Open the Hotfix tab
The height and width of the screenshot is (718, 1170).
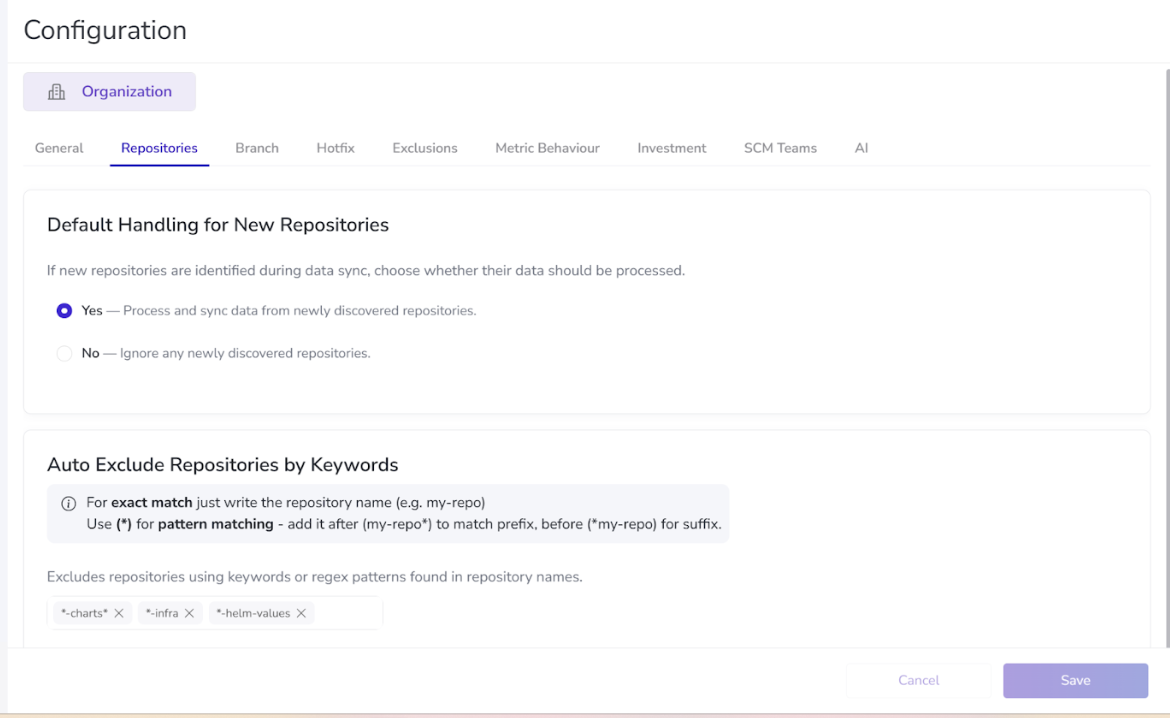pyautogui.click(x=335, y=148)
